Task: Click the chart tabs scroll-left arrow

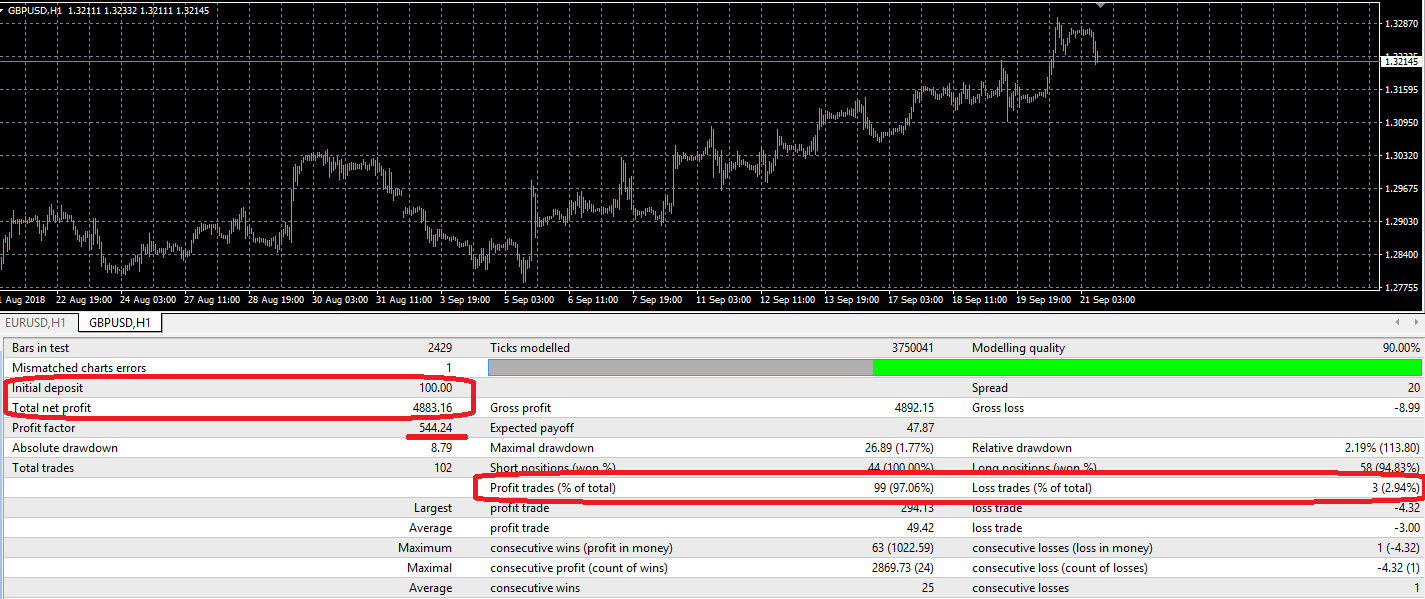Action: click(x=1400, y=323)
